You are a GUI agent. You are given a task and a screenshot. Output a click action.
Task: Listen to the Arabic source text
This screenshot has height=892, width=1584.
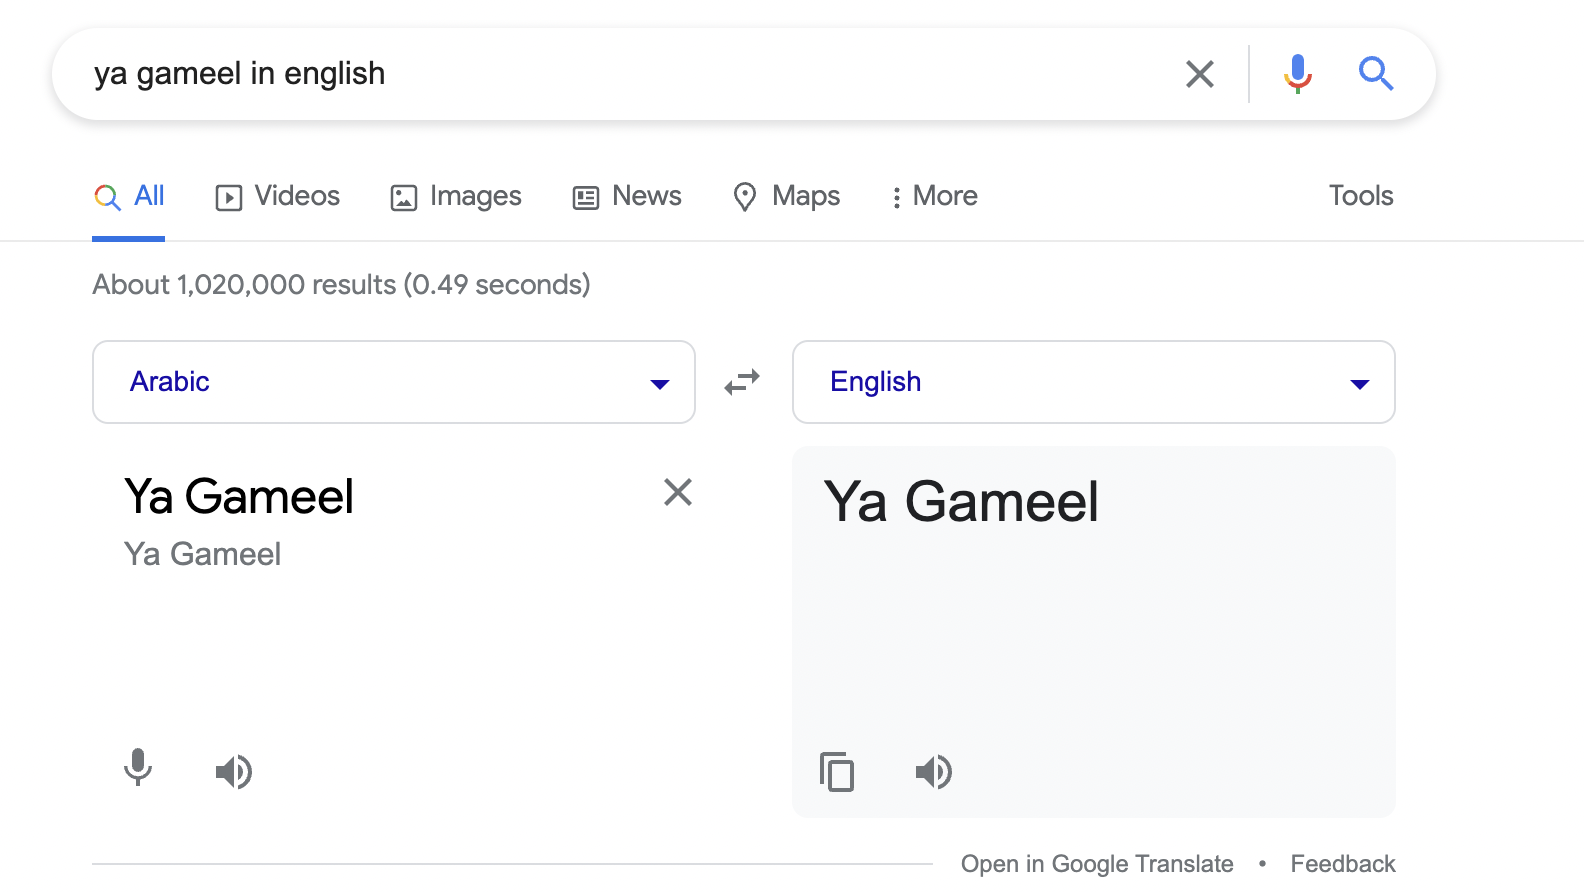coord(234,771)
